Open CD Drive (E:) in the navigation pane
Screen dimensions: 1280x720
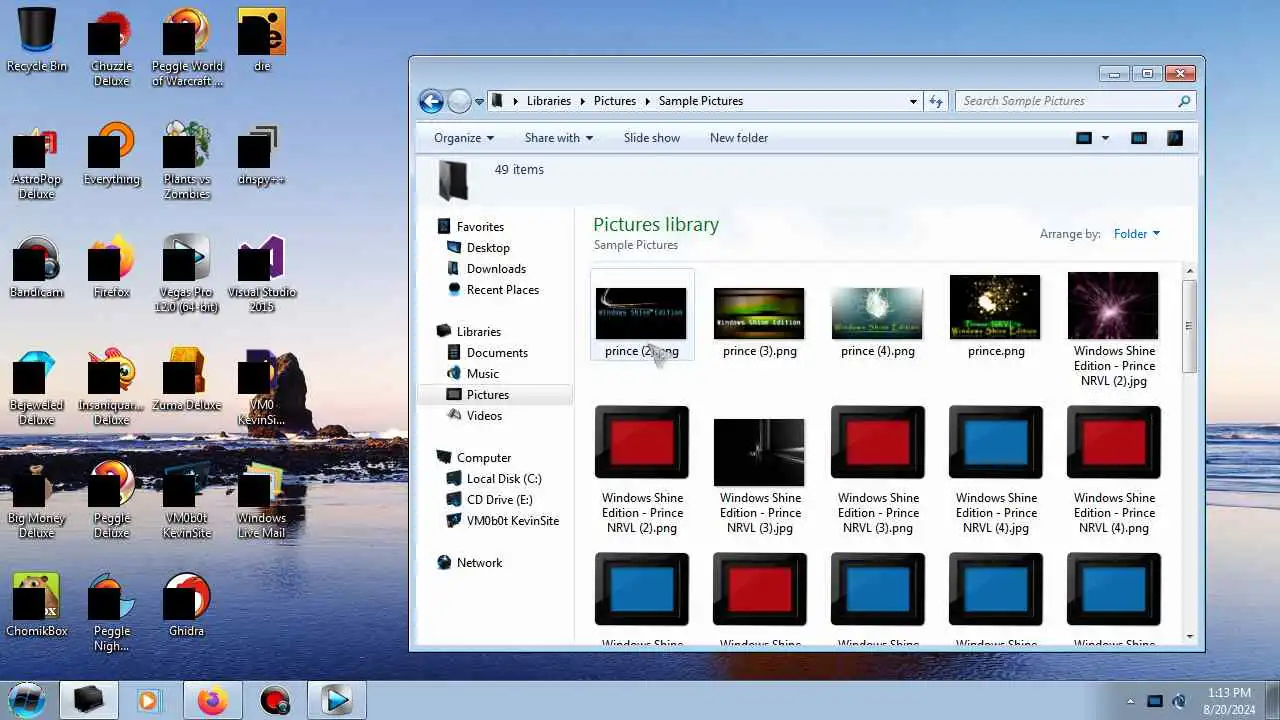point(500,500)
